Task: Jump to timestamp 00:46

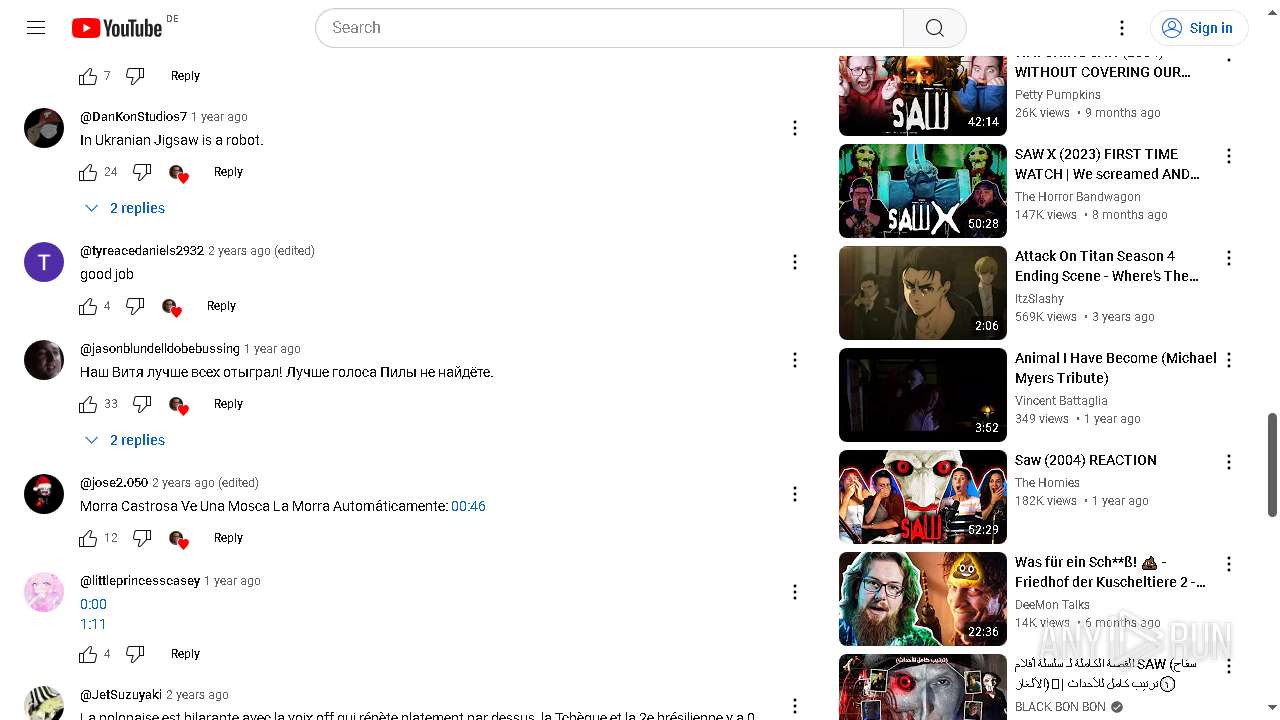Action: [x=468, y=506]
